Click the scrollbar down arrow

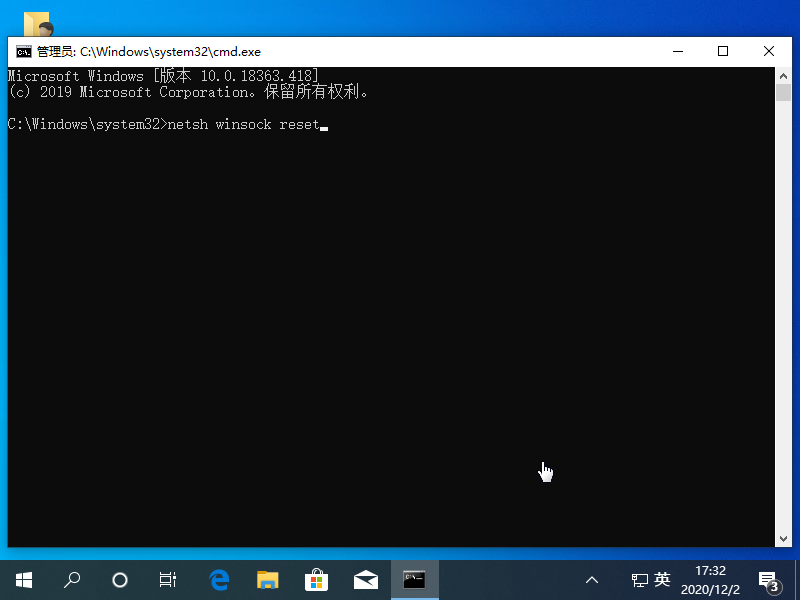784,538
